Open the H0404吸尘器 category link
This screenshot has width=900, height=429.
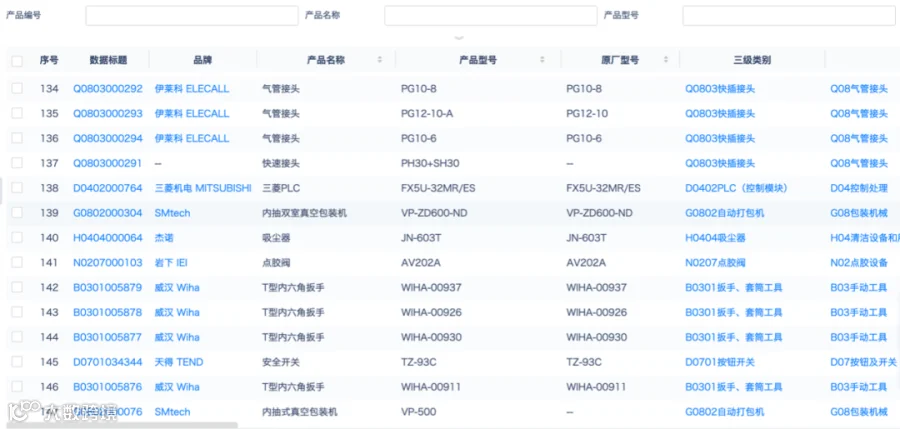[x=715, y=237]
